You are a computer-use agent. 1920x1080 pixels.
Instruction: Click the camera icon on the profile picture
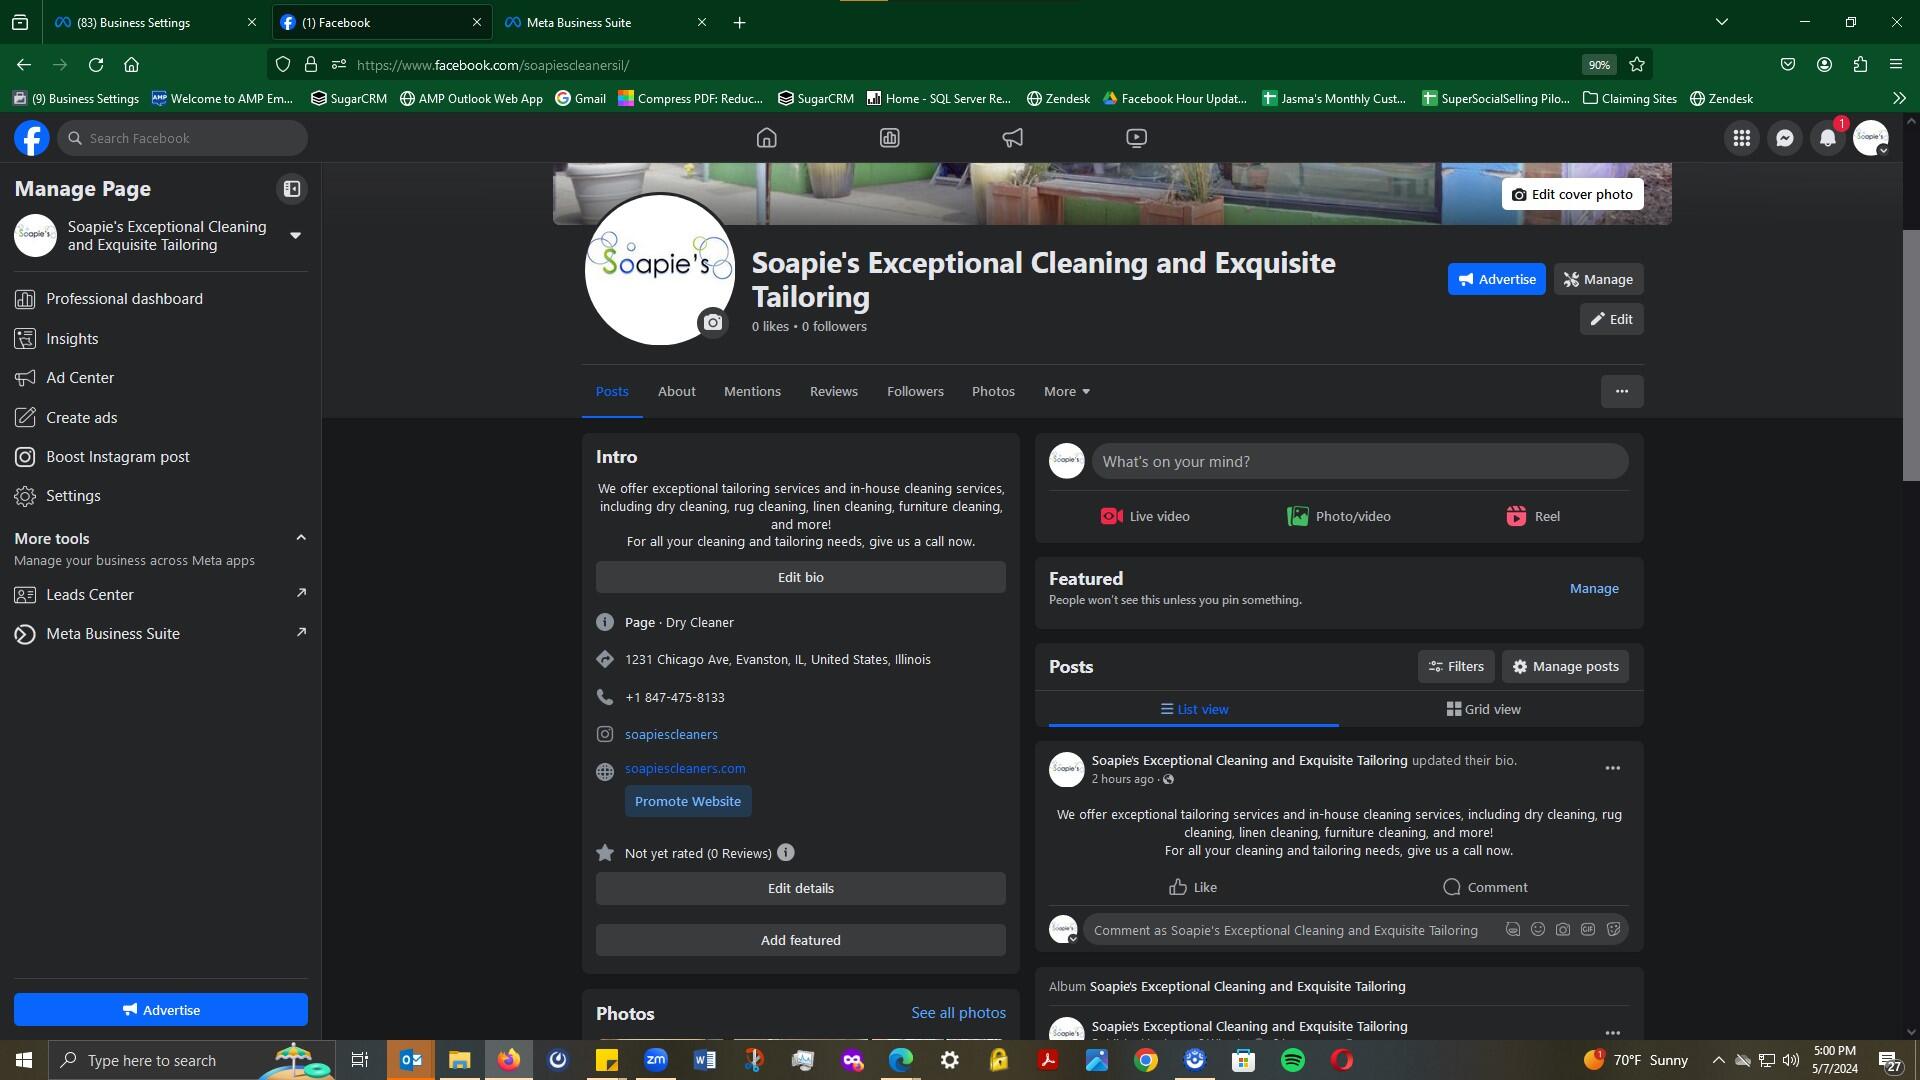(x=712, y=322)
